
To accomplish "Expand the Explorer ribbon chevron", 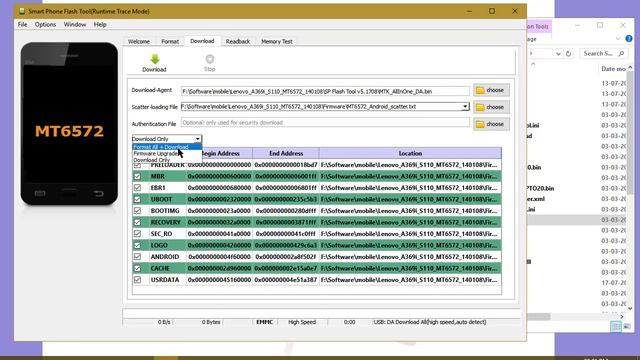I will (618, 39).
